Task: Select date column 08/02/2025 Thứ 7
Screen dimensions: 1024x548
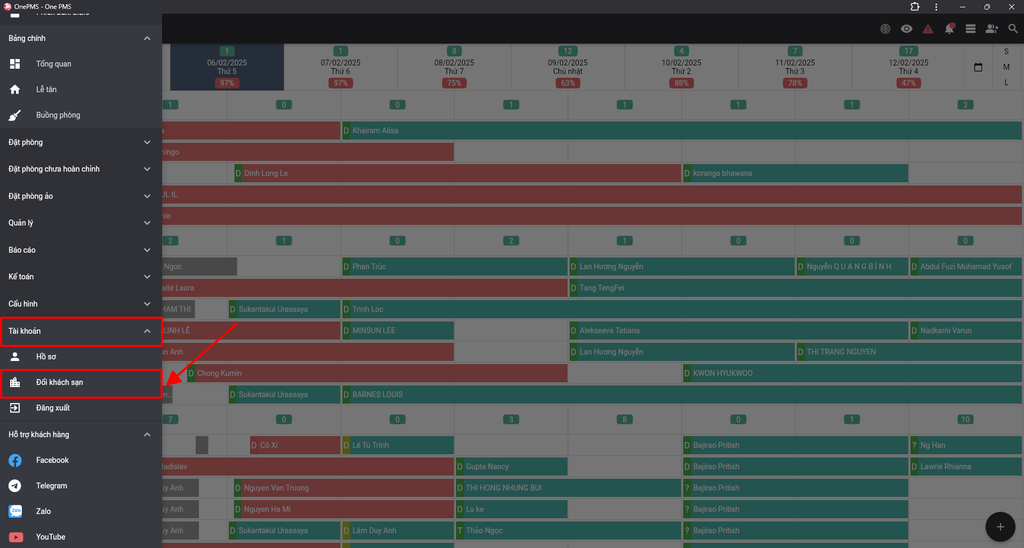Action: (454, 67)
